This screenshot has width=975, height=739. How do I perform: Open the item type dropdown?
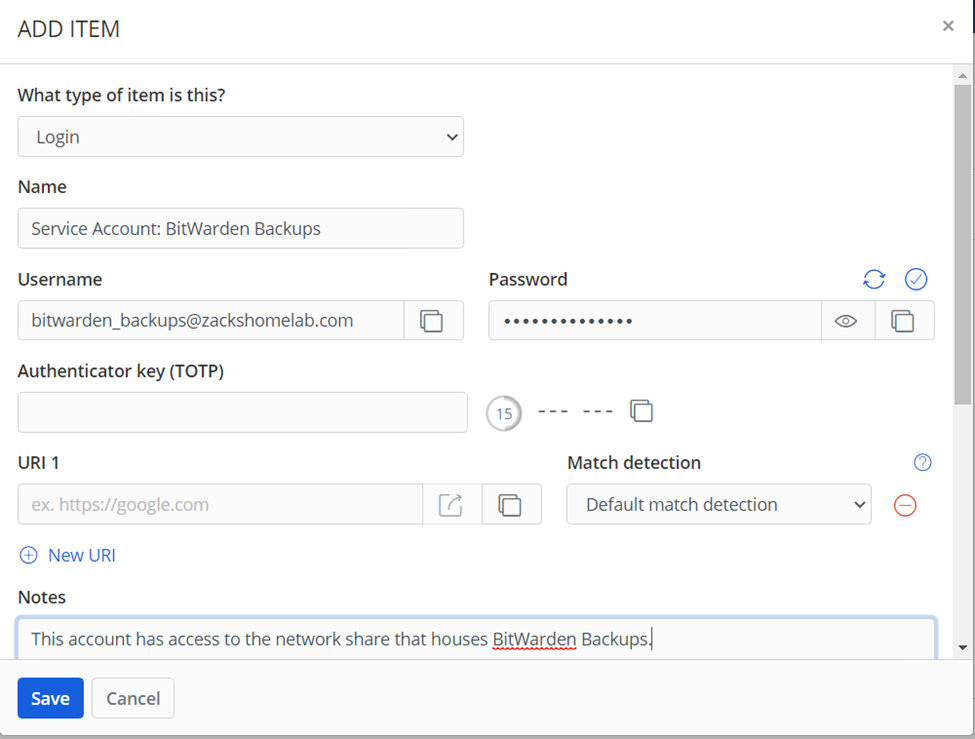[240, 137]
